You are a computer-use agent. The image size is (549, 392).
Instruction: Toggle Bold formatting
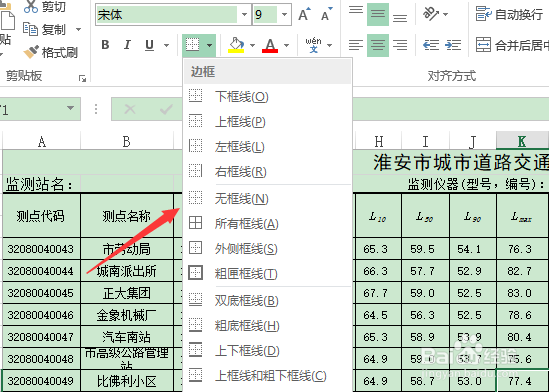tap(105, 45)
